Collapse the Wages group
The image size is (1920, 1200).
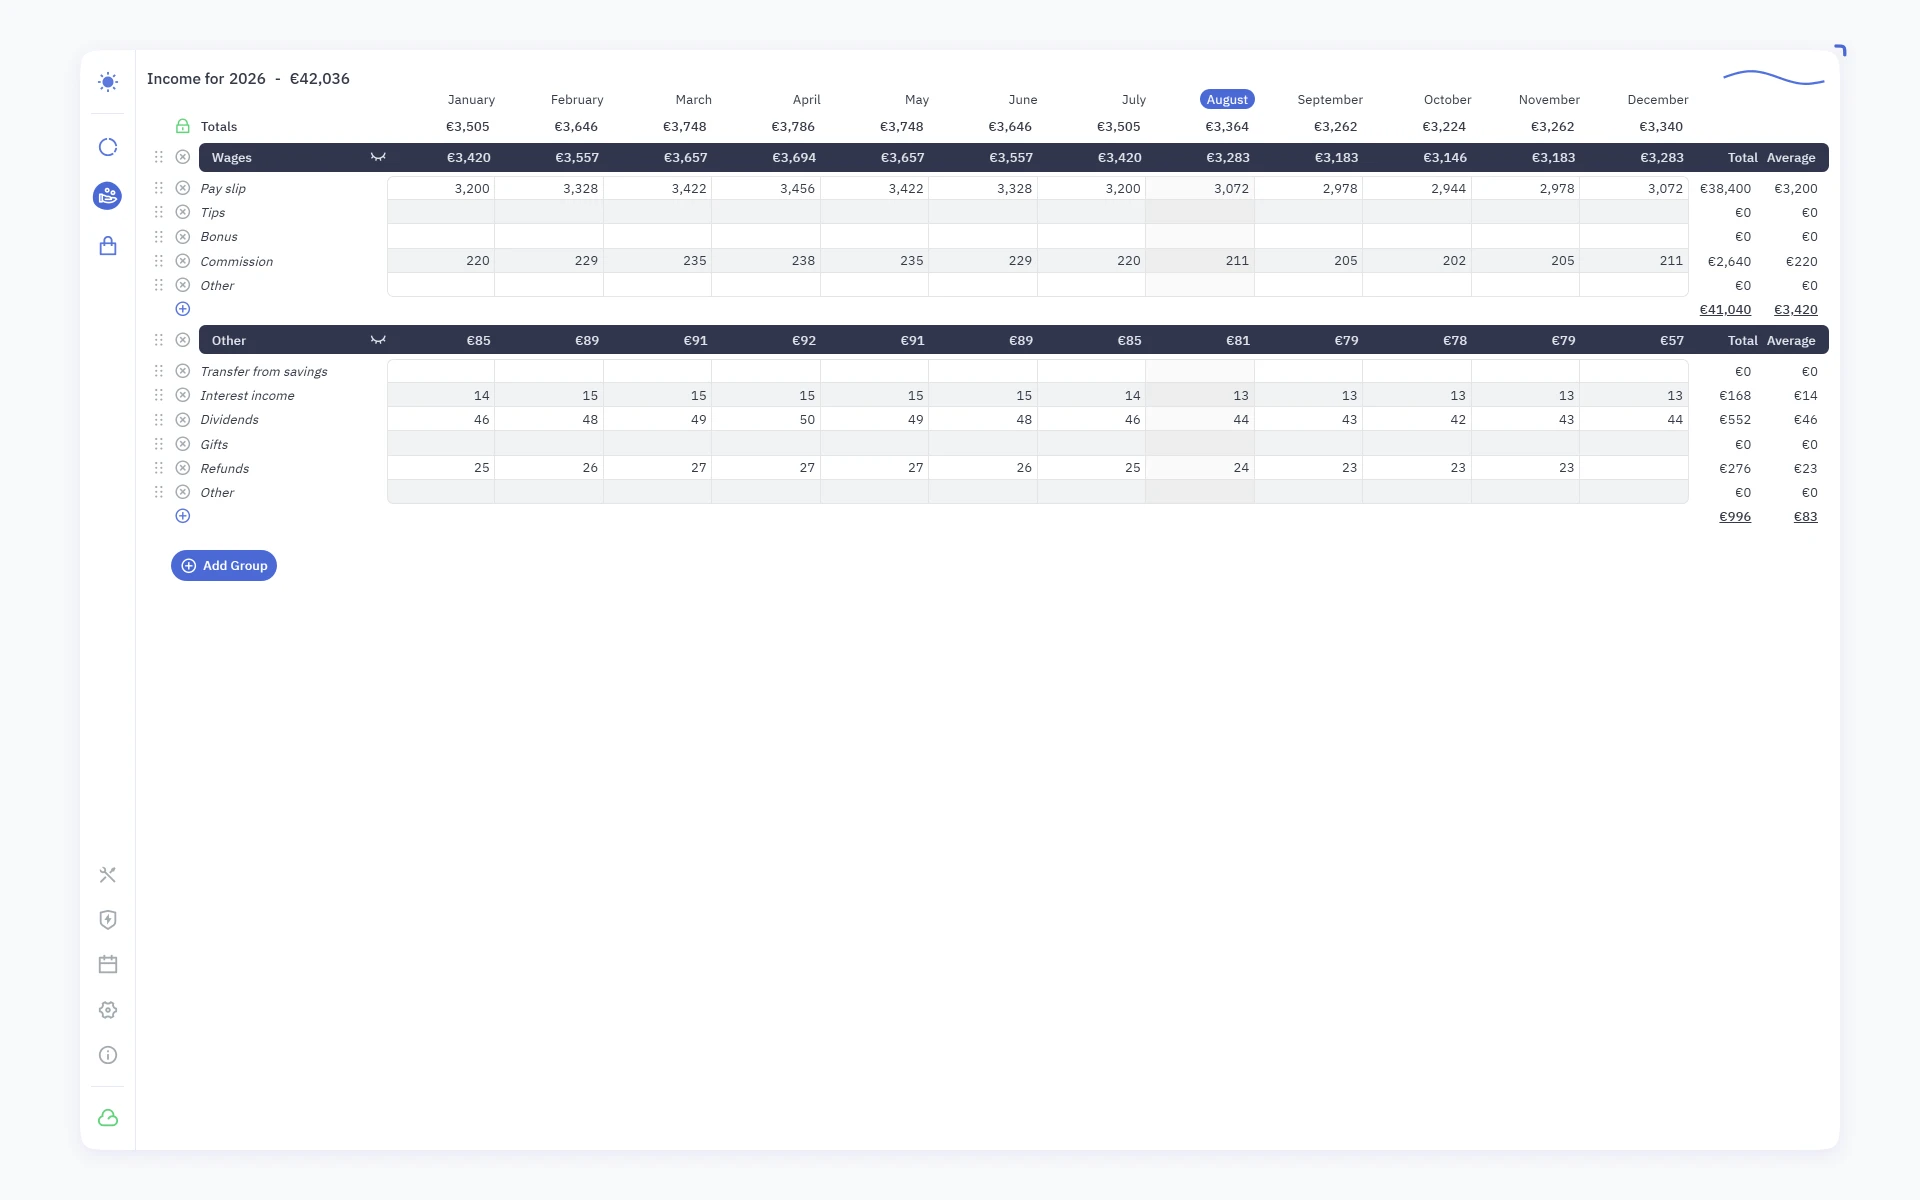[378, 157]
